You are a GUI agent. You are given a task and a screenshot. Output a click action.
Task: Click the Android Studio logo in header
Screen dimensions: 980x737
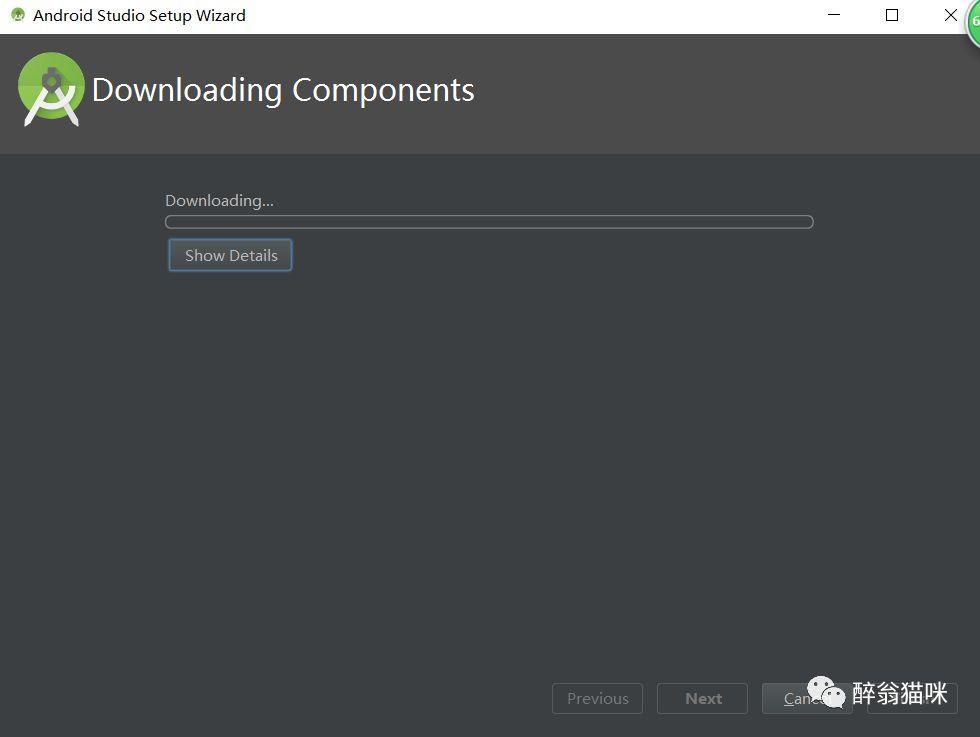click(51, 89)
